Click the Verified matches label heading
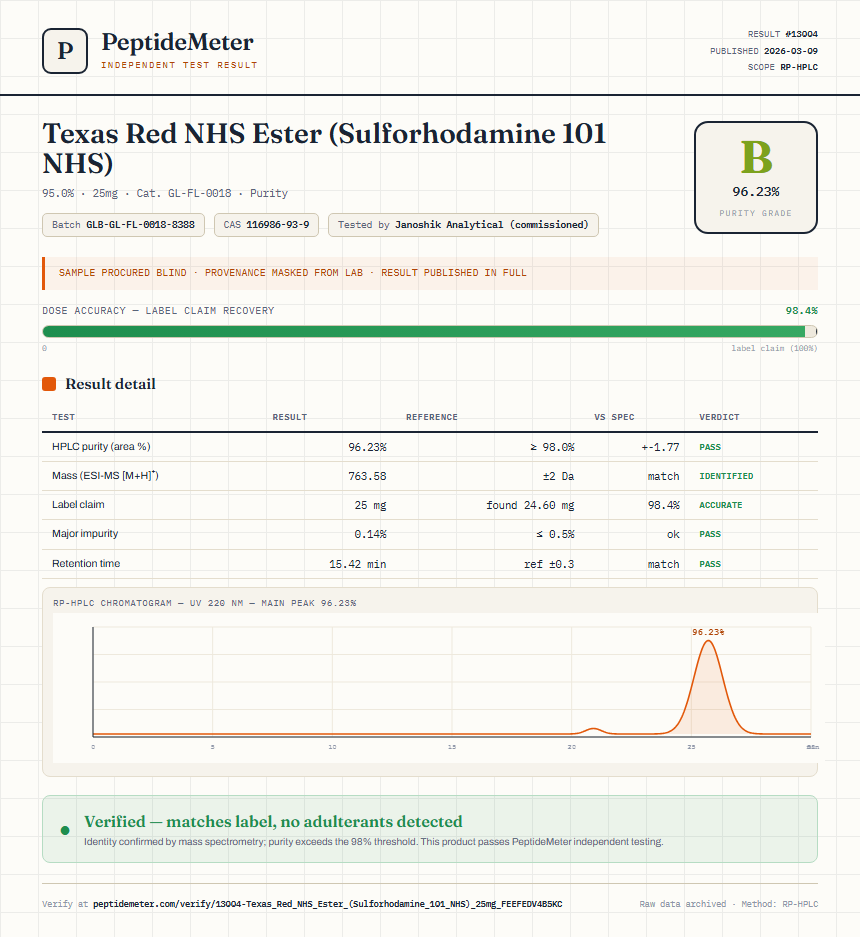 pyautogui.click(x=273, y=822)
